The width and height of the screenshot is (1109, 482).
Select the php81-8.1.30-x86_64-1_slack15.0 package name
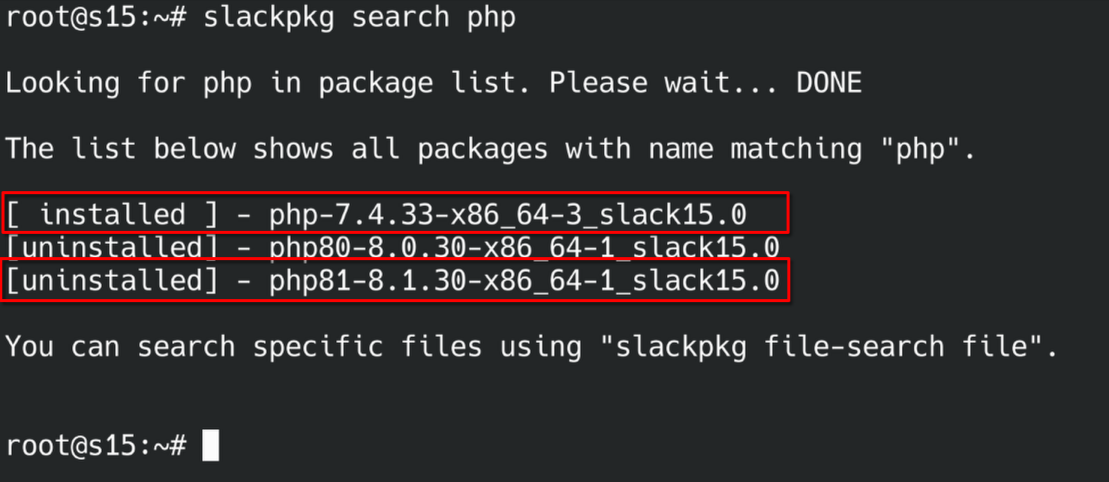click(524, 280)
